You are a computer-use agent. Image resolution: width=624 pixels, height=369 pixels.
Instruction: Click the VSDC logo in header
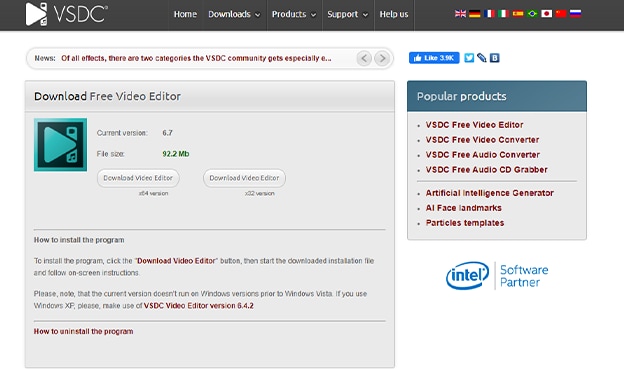(x=66, y=14)
